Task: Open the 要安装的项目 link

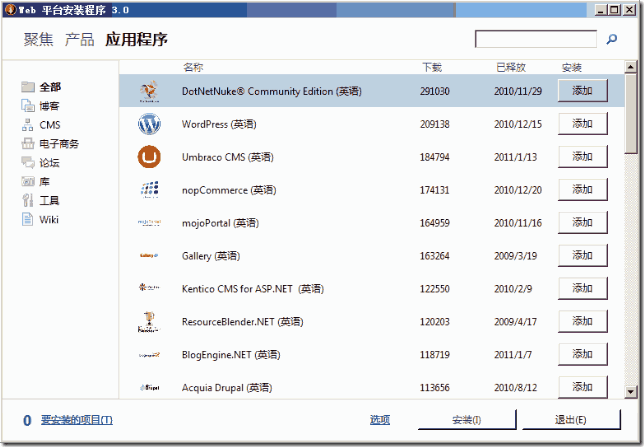Action: tap(77, 420)
